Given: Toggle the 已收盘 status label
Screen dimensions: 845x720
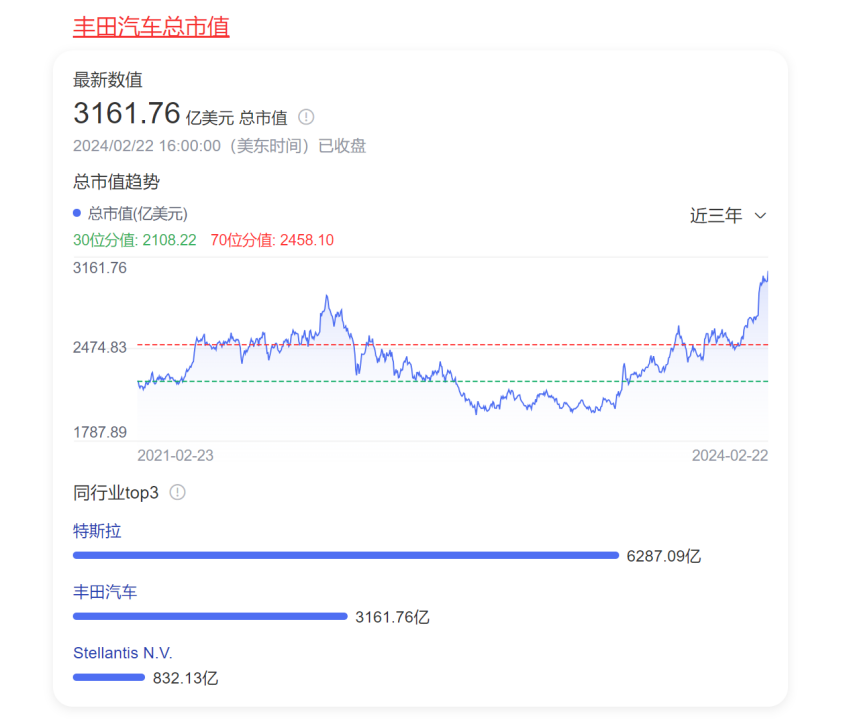Looking at the screenshot, I should pyautogui.click(x=343, y=146).
